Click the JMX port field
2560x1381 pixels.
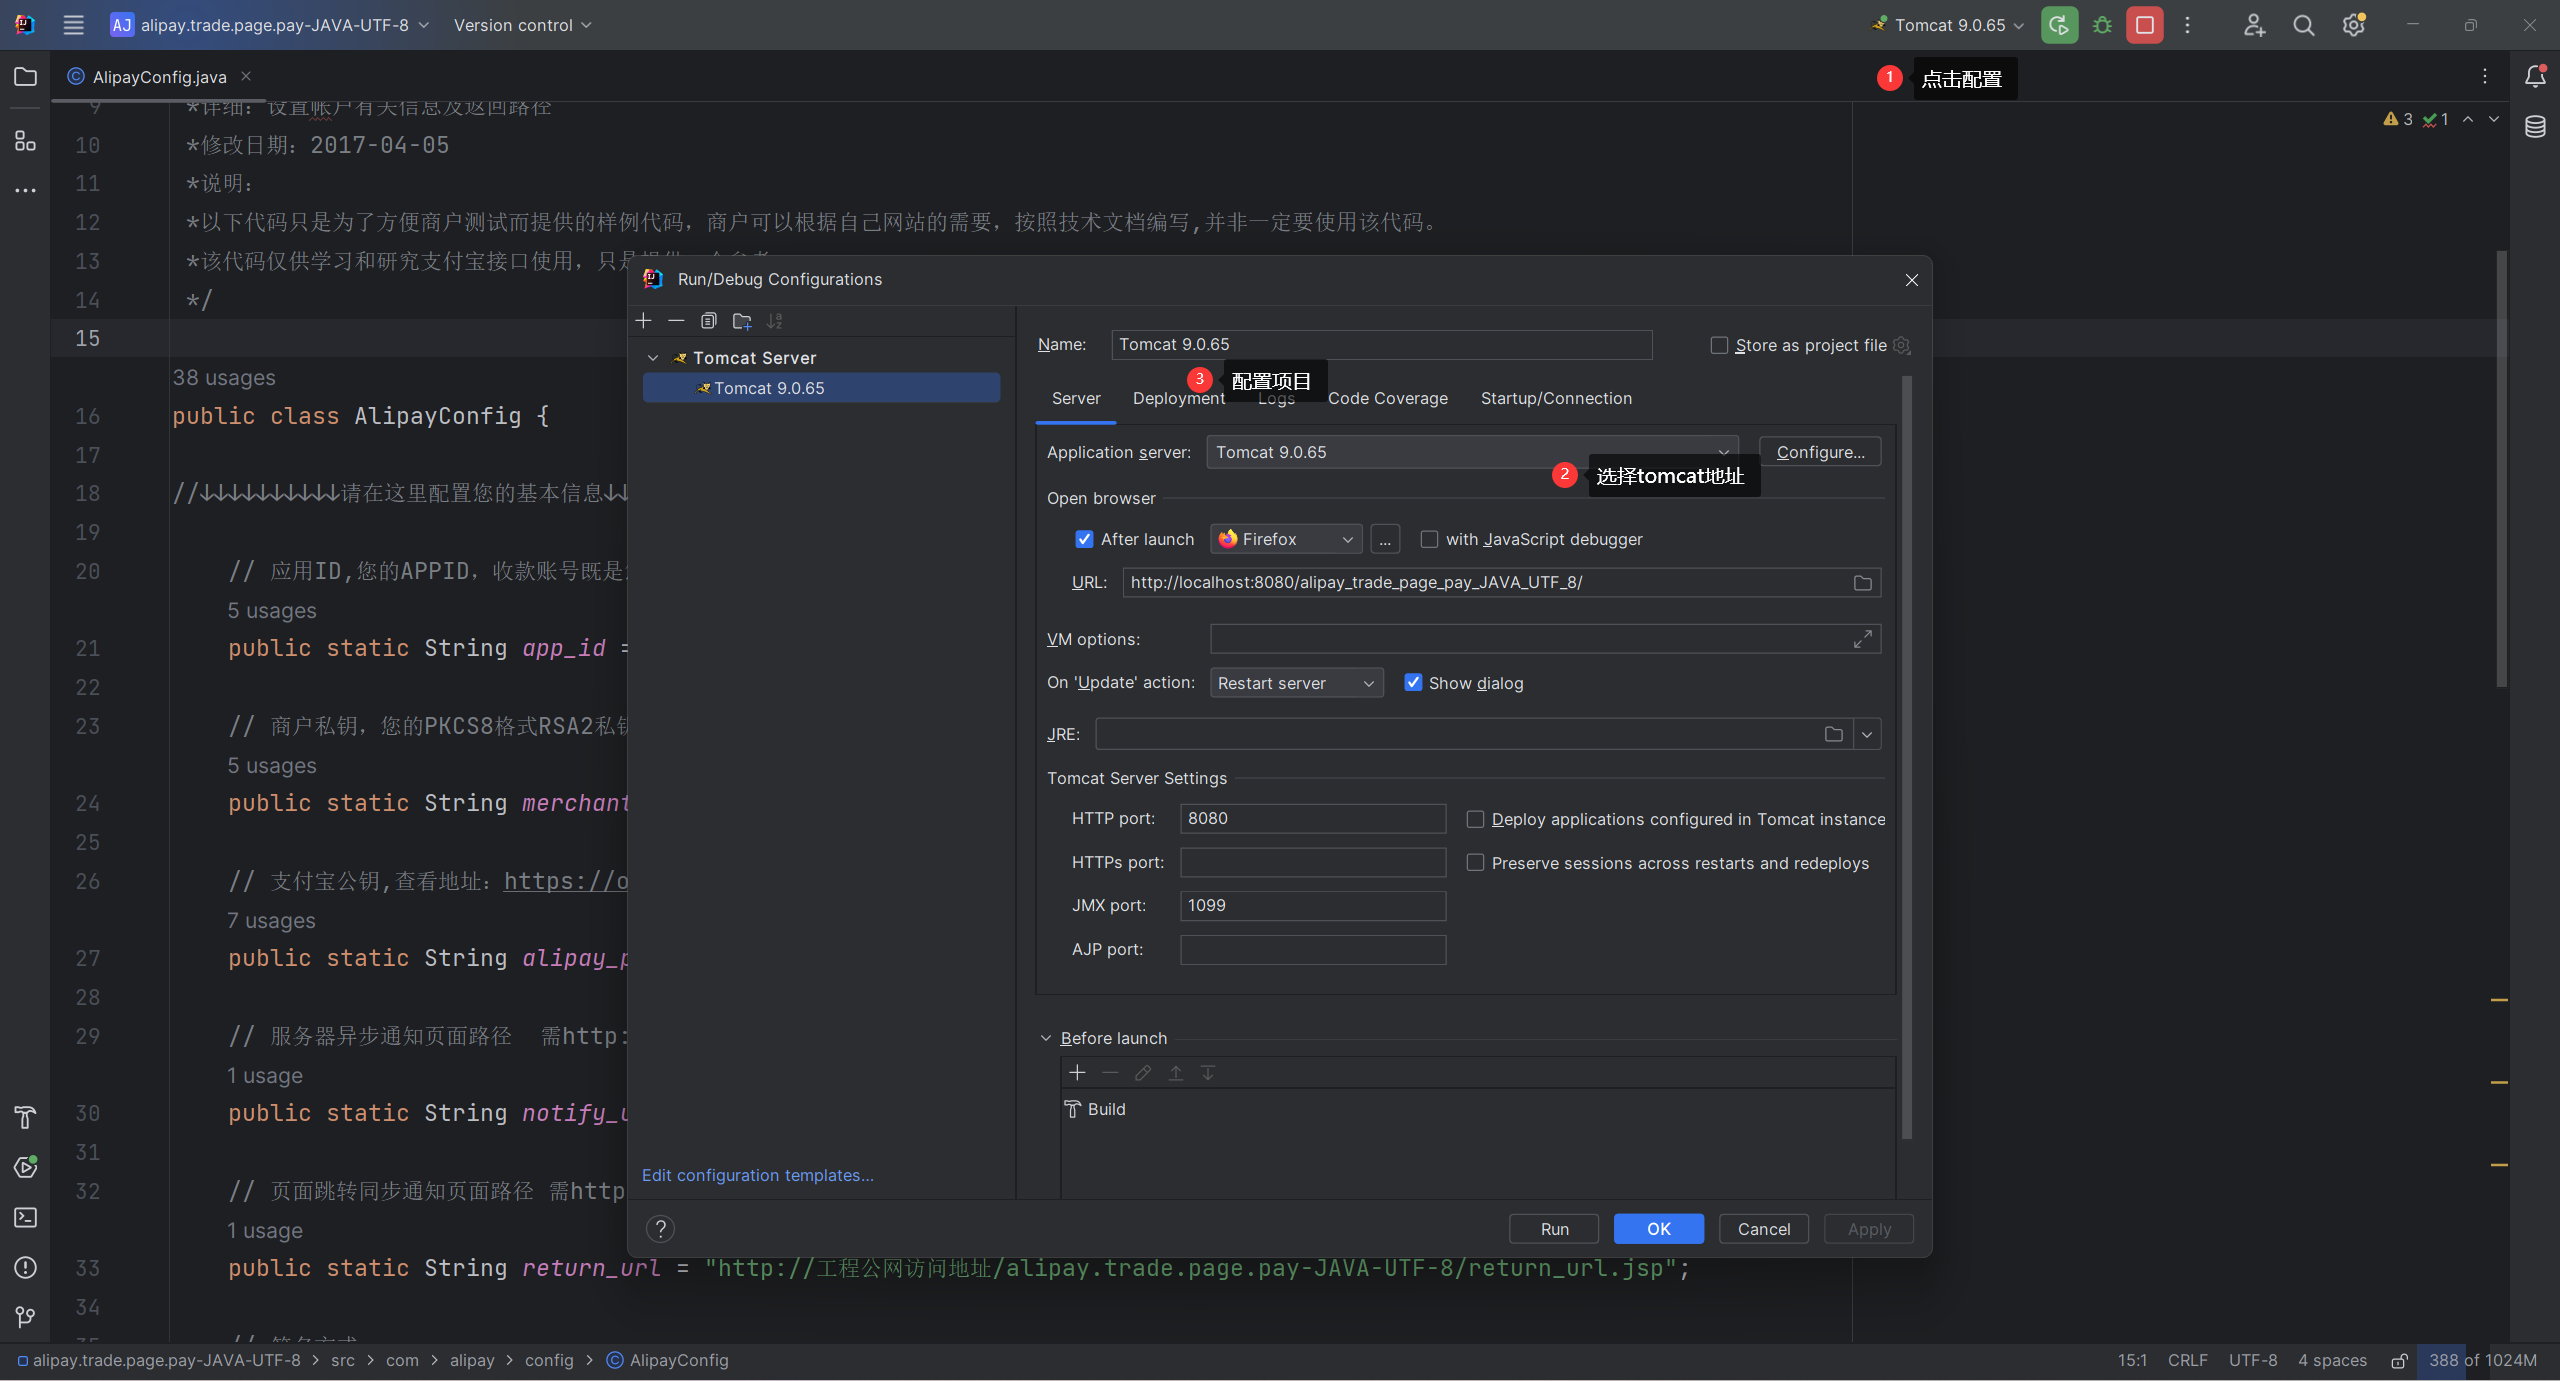(x=1313, y=905)
